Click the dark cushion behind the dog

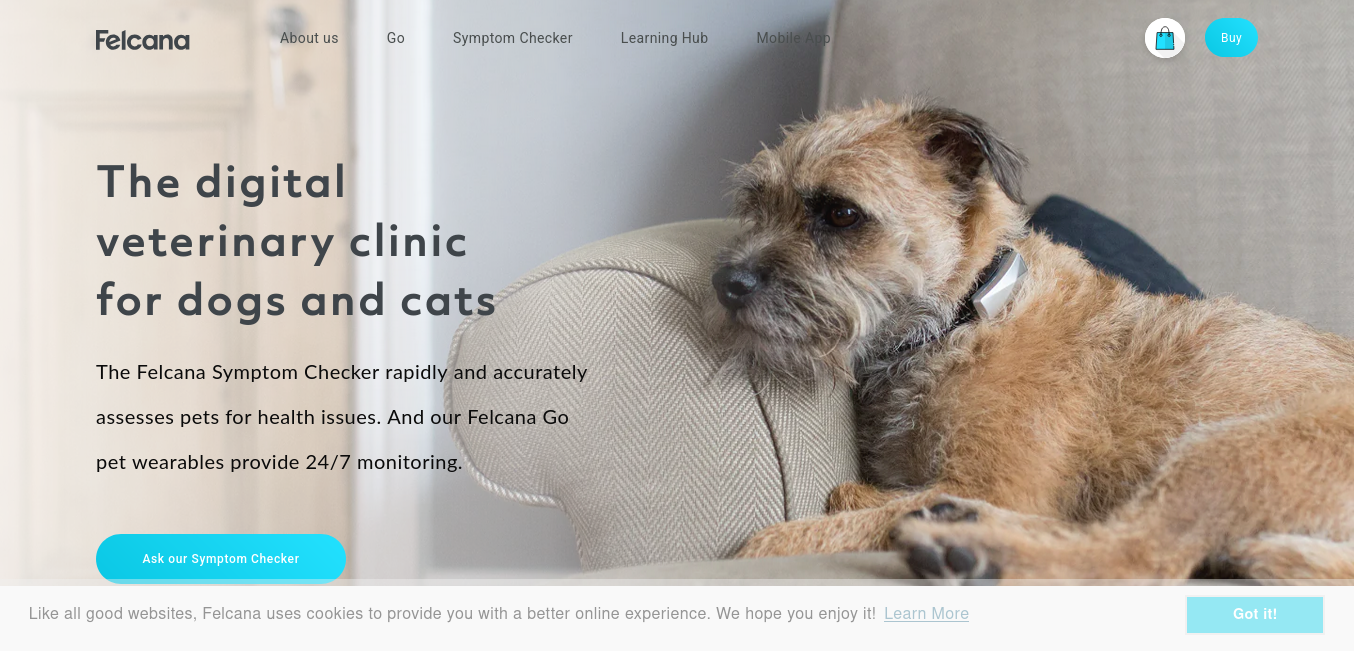[x=1110, y=245]
